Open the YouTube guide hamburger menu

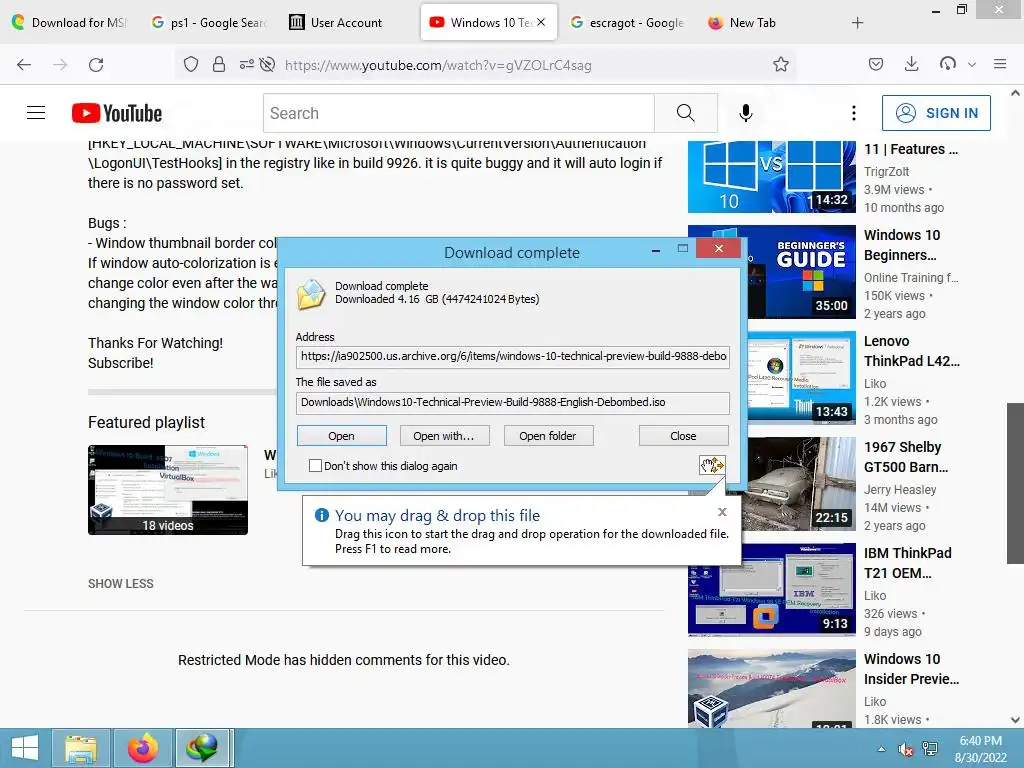[x=36, y=113]
